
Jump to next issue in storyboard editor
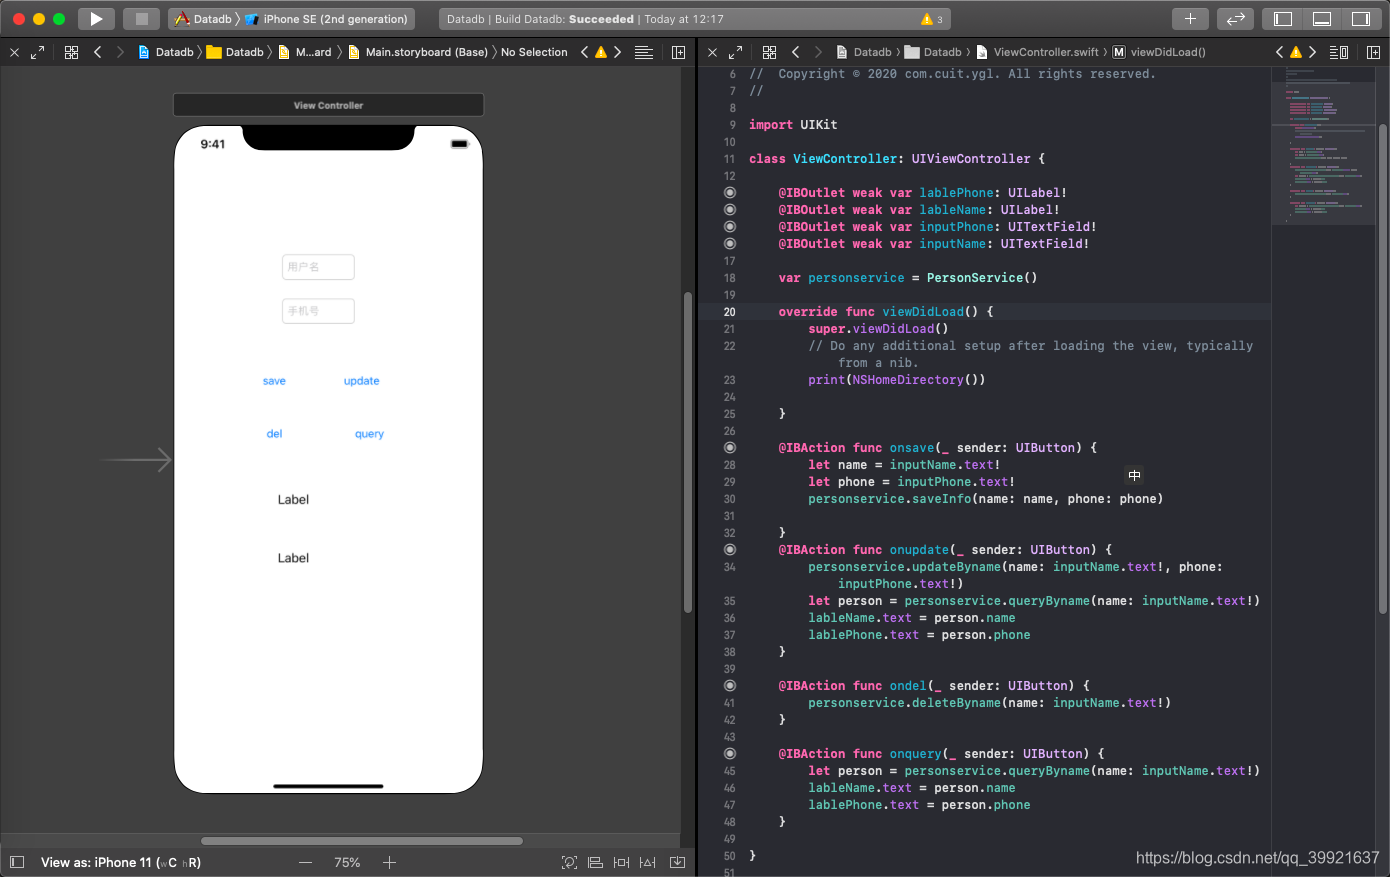click(617, 52)
